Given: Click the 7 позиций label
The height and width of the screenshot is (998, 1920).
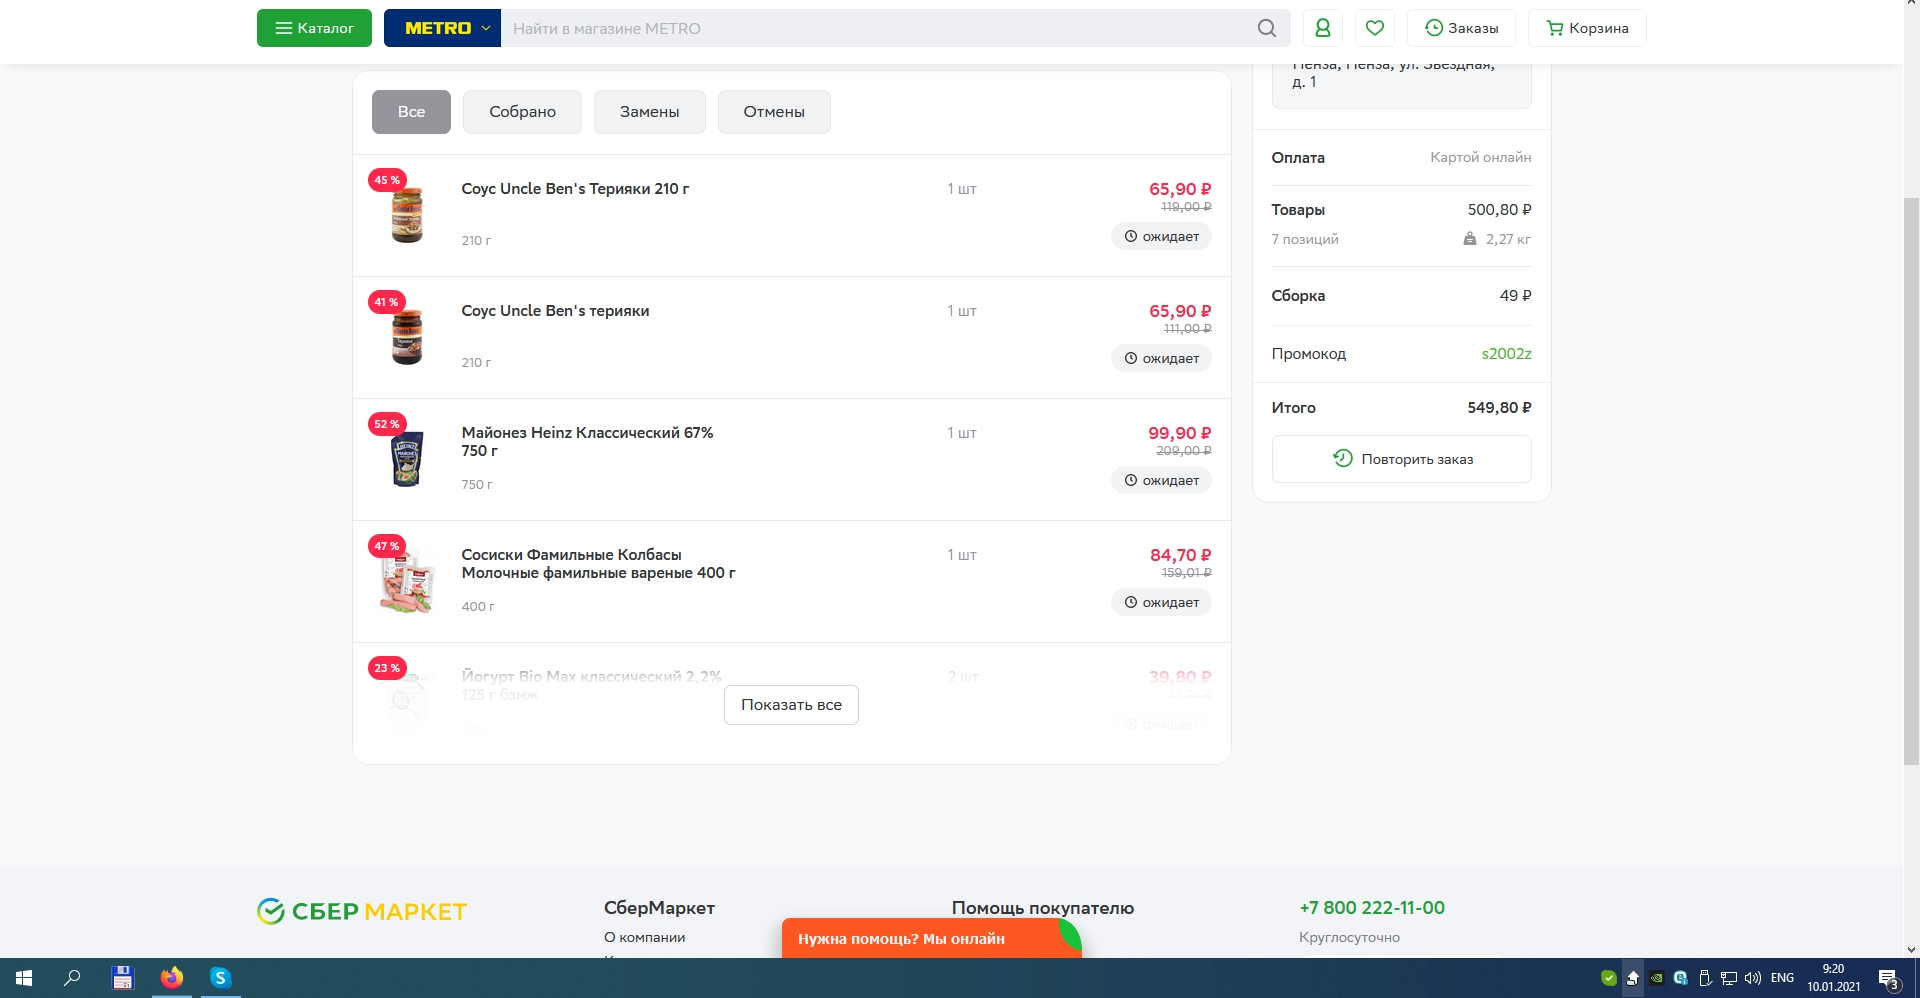Looking at the screenshot, I should coord(1305,239).
